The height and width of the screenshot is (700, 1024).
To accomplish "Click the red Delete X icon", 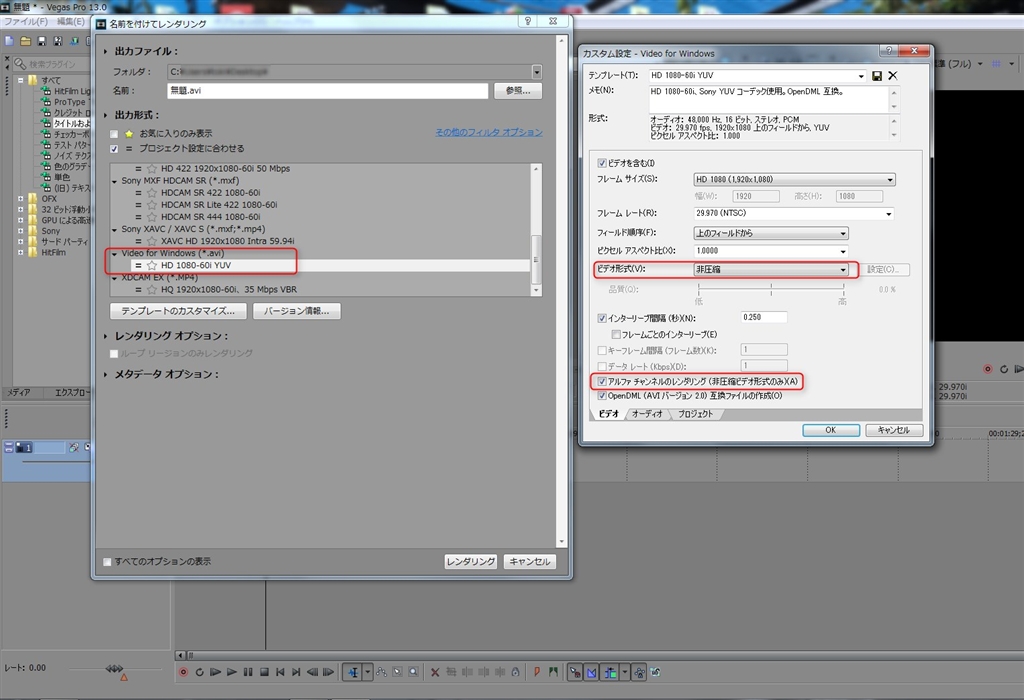I will [435, 672].
